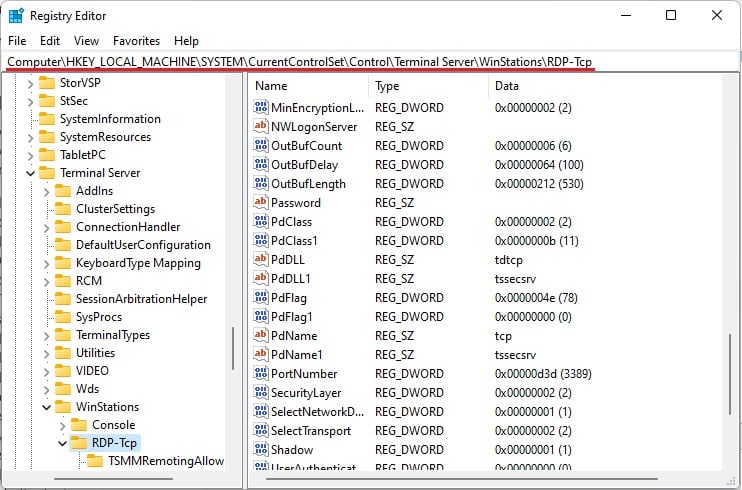Open the Favorites menu
742x490 pixels.
click(x=136, y=41)
